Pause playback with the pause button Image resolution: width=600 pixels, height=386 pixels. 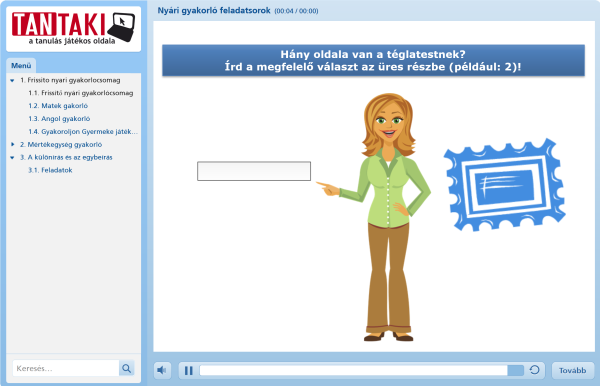pos(189,370)
